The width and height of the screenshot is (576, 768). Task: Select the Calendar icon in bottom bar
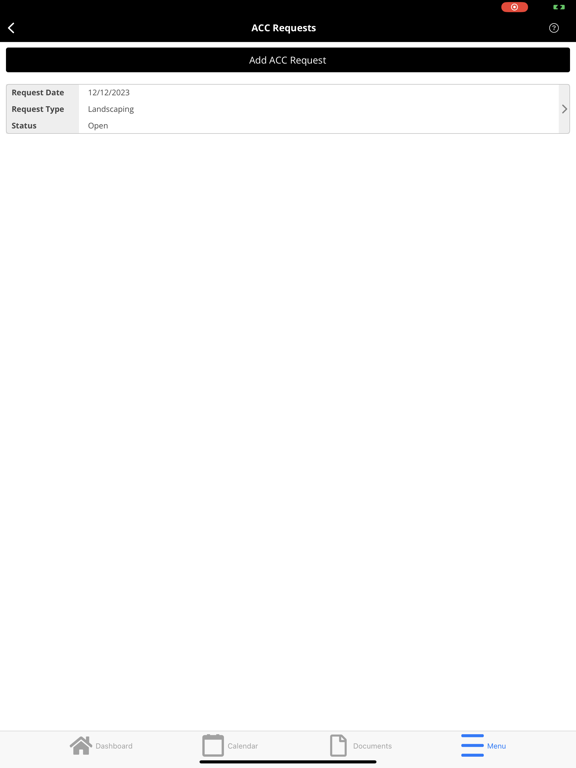click(213, 745)
